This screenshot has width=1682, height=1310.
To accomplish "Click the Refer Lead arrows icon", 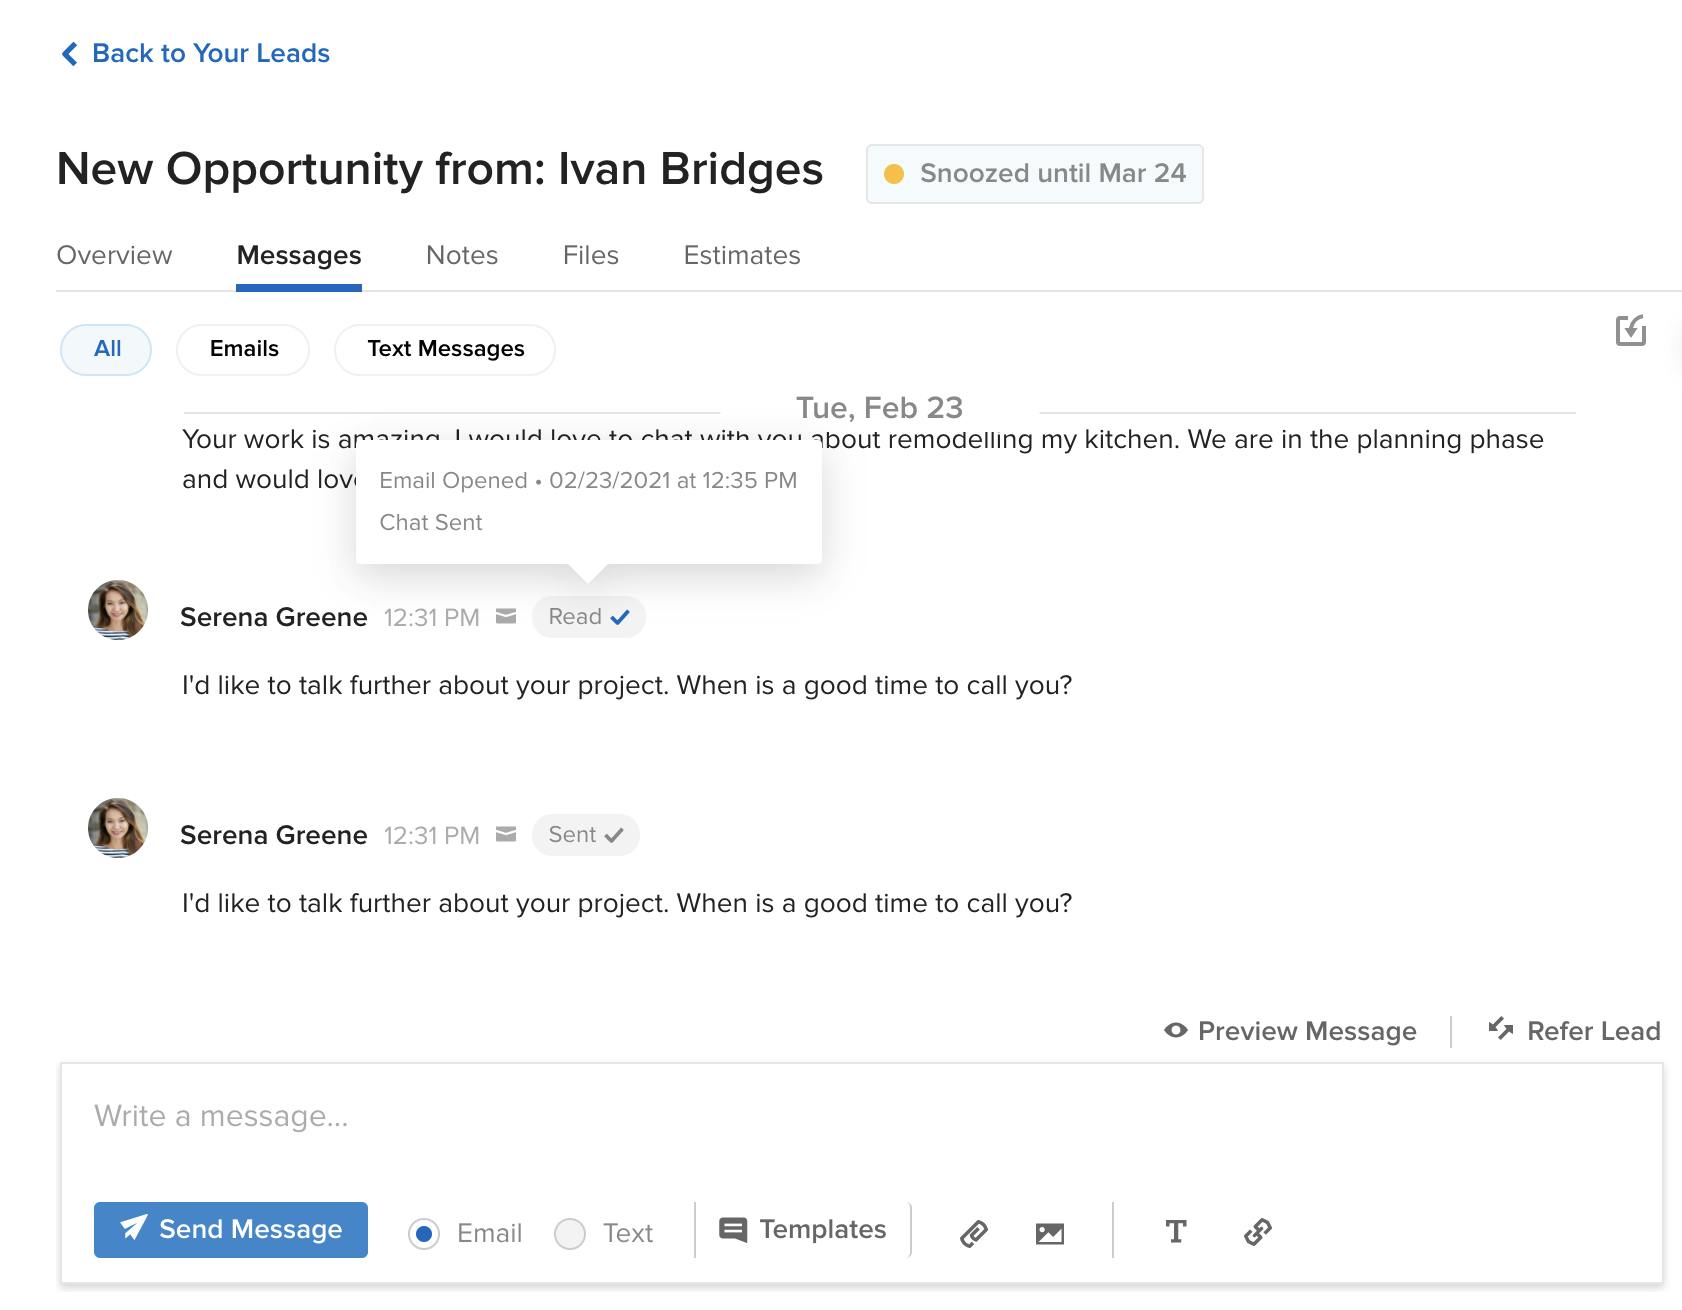I will click(1501, 1028).
